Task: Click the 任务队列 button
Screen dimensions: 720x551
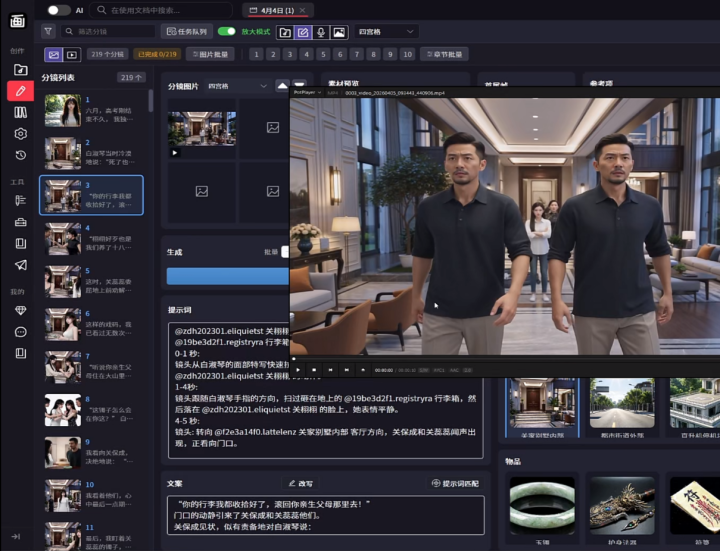Action: pos(187,32)
